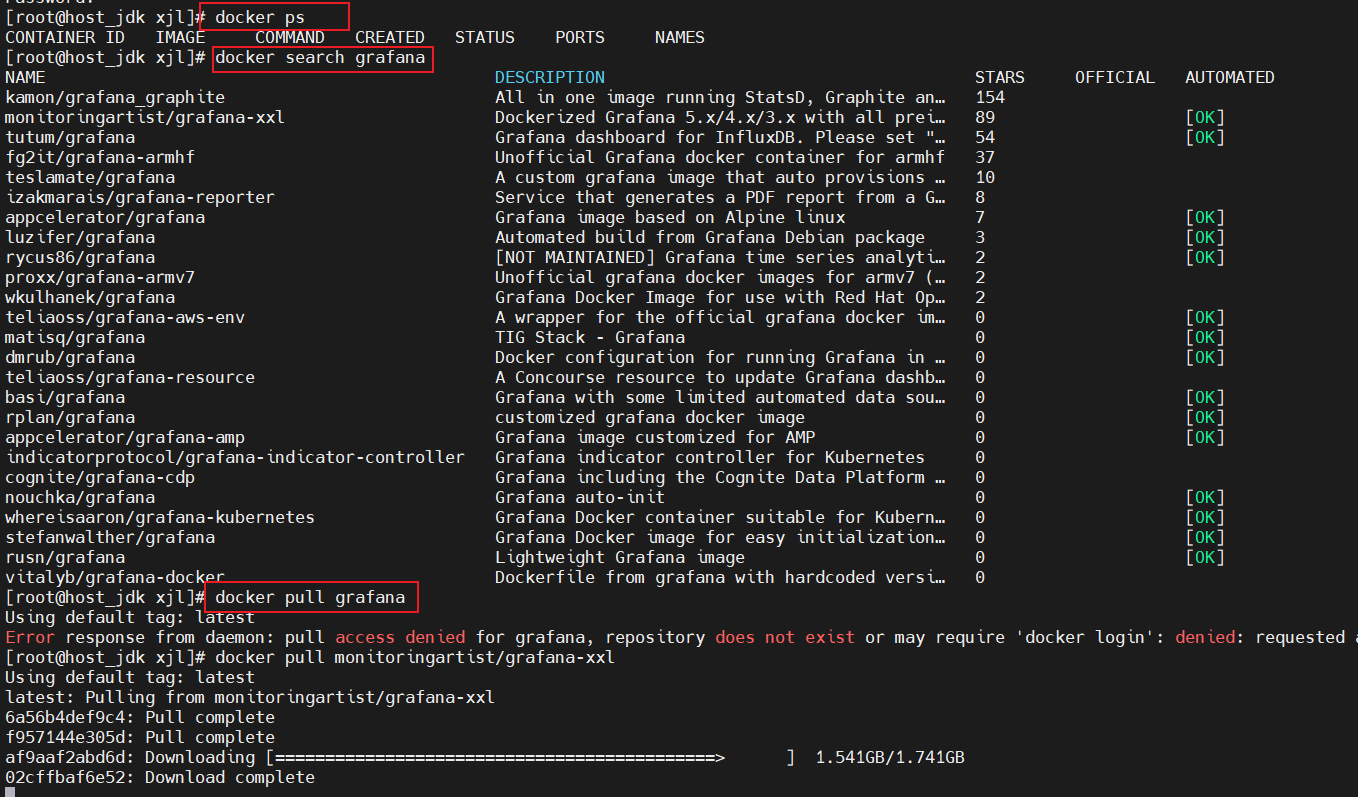Select proxx/grafana-armv7 image name
The height and width of the screenshot is (797, 1358).
click(x=100, y=277)
